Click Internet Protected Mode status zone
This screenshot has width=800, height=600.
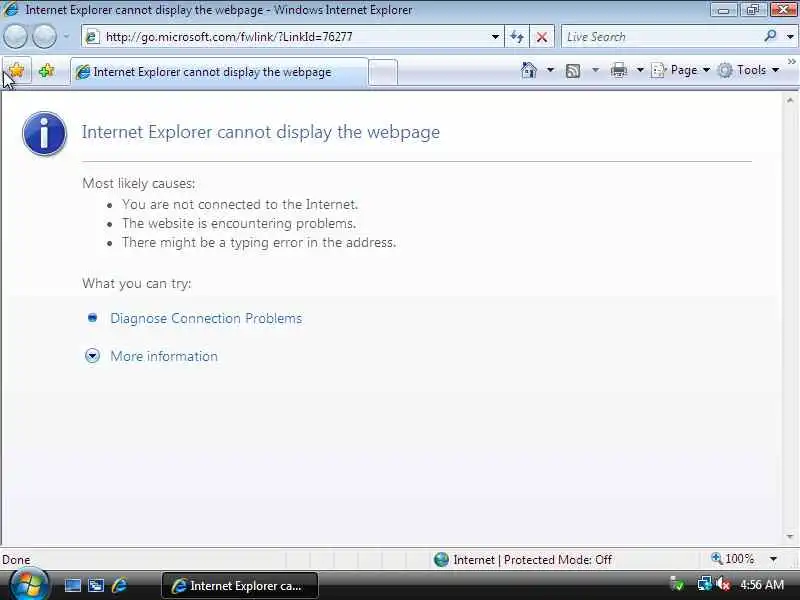(523, 560)
